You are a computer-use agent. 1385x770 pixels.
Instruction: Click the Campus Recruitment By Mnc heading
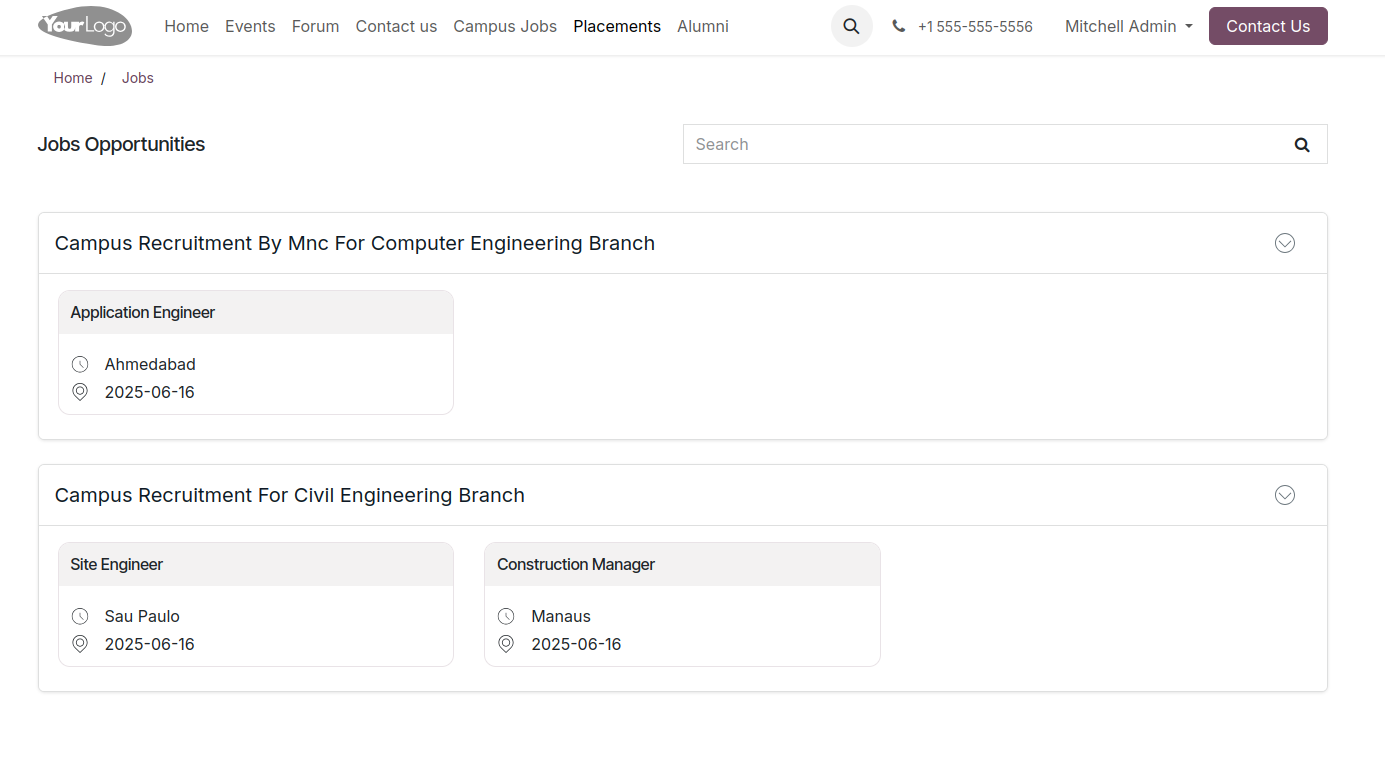355,243
